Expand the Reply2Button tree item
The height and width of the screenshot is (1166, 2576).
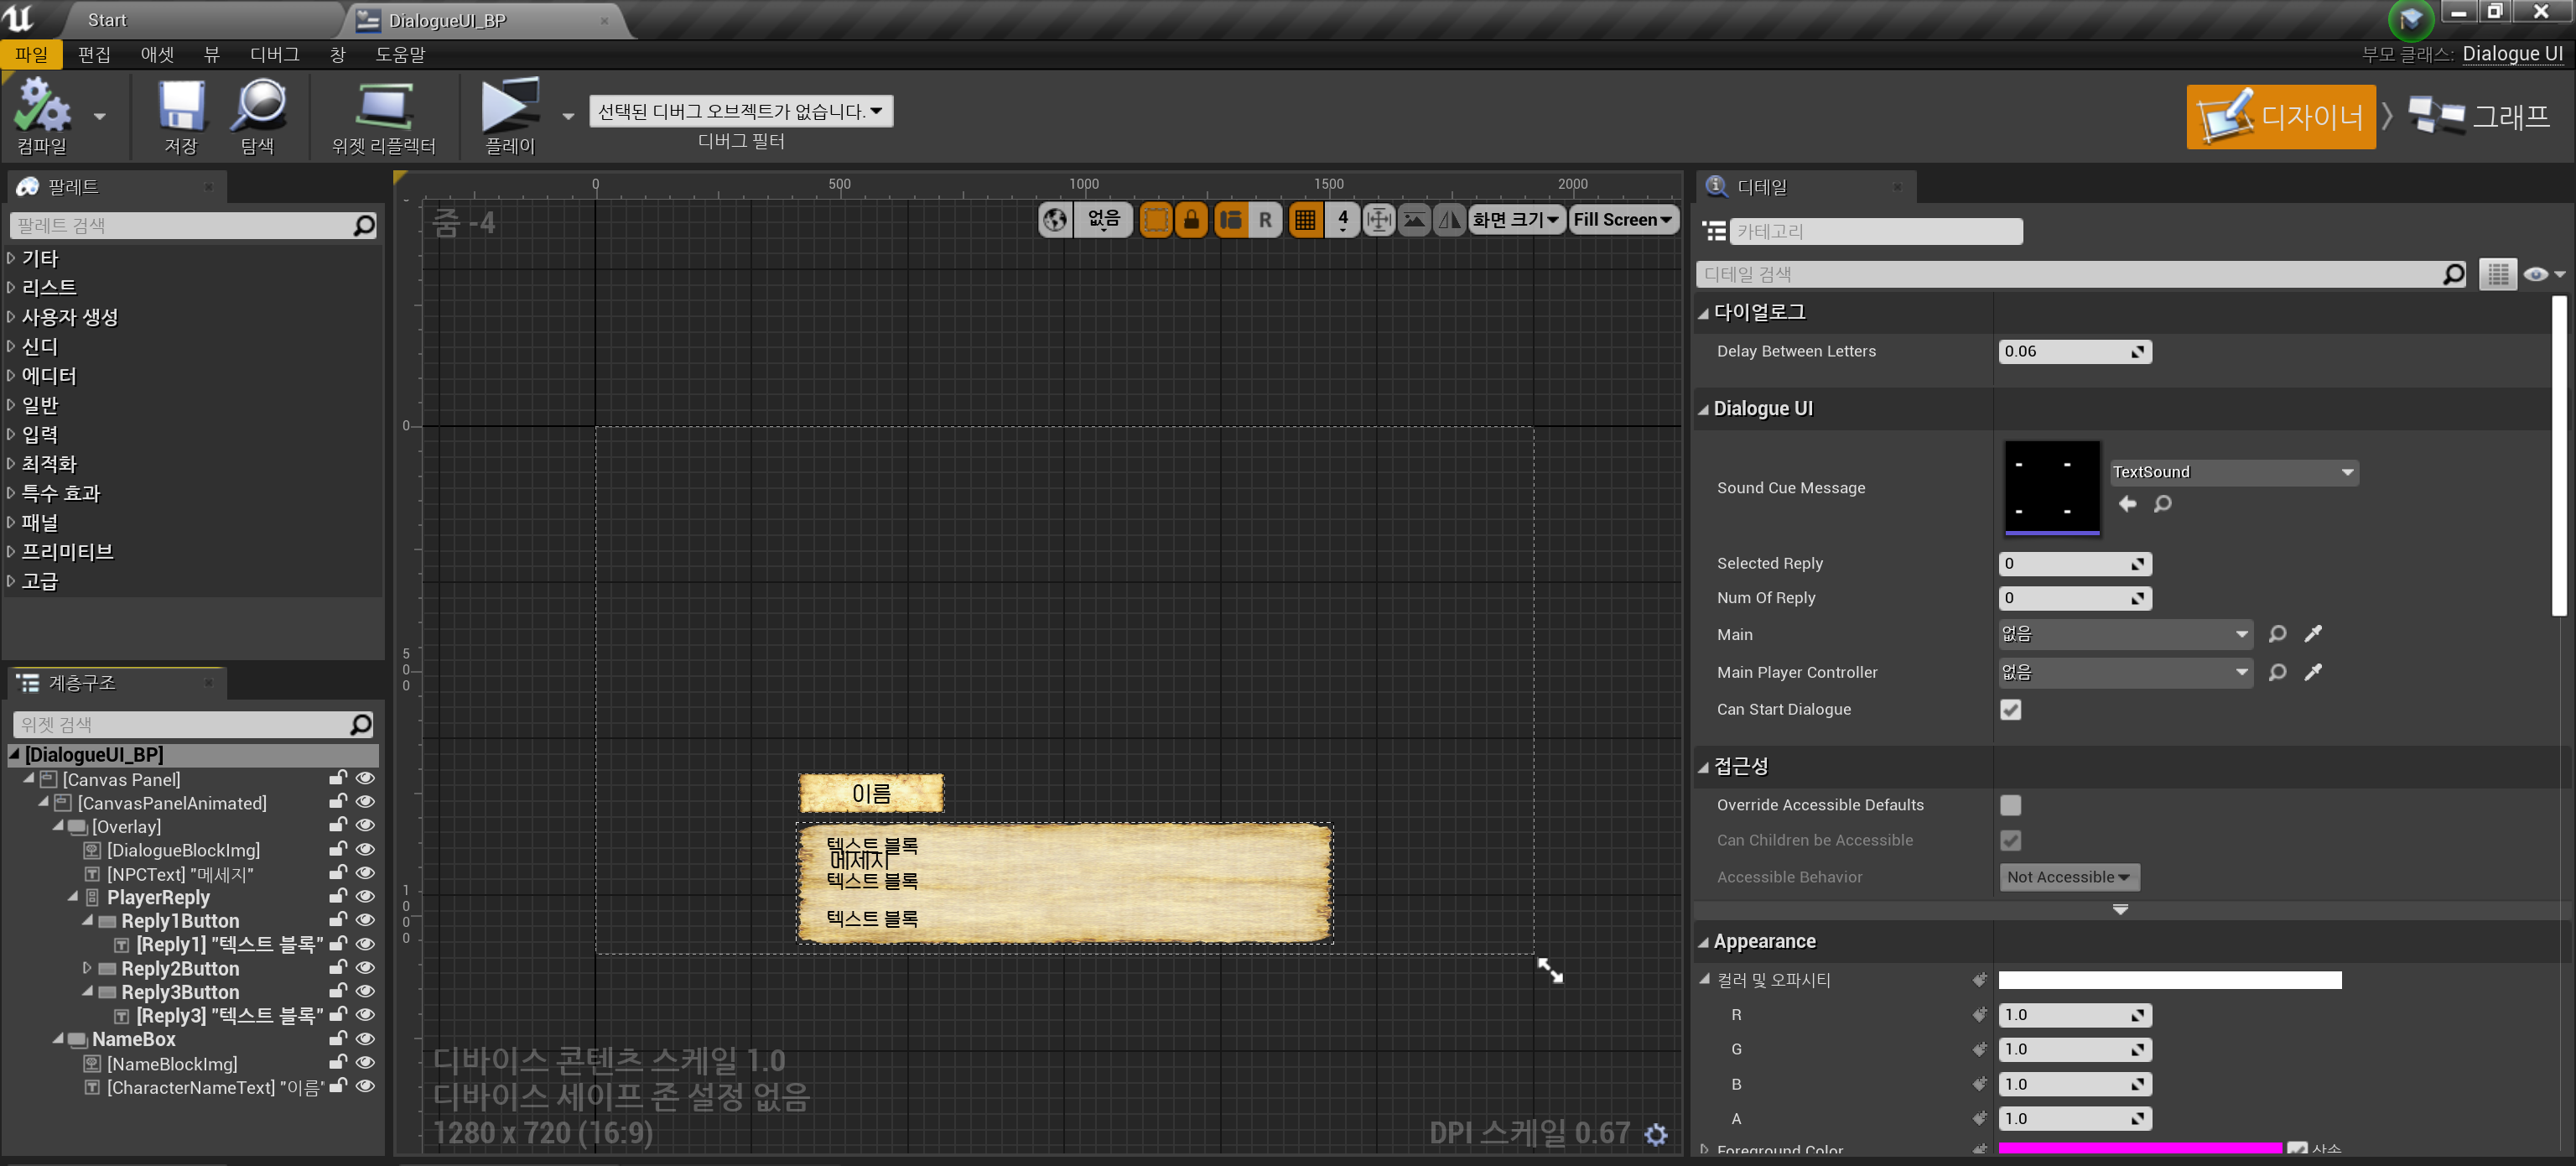(87, 968)
